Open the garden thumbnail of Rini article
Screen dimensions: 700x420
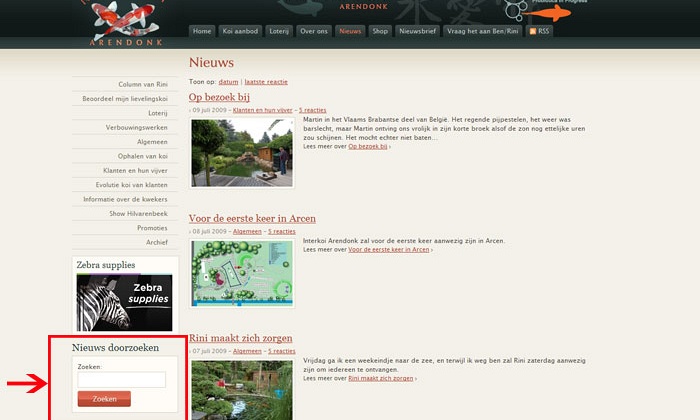pyautogui.click(x=242, y=389)
